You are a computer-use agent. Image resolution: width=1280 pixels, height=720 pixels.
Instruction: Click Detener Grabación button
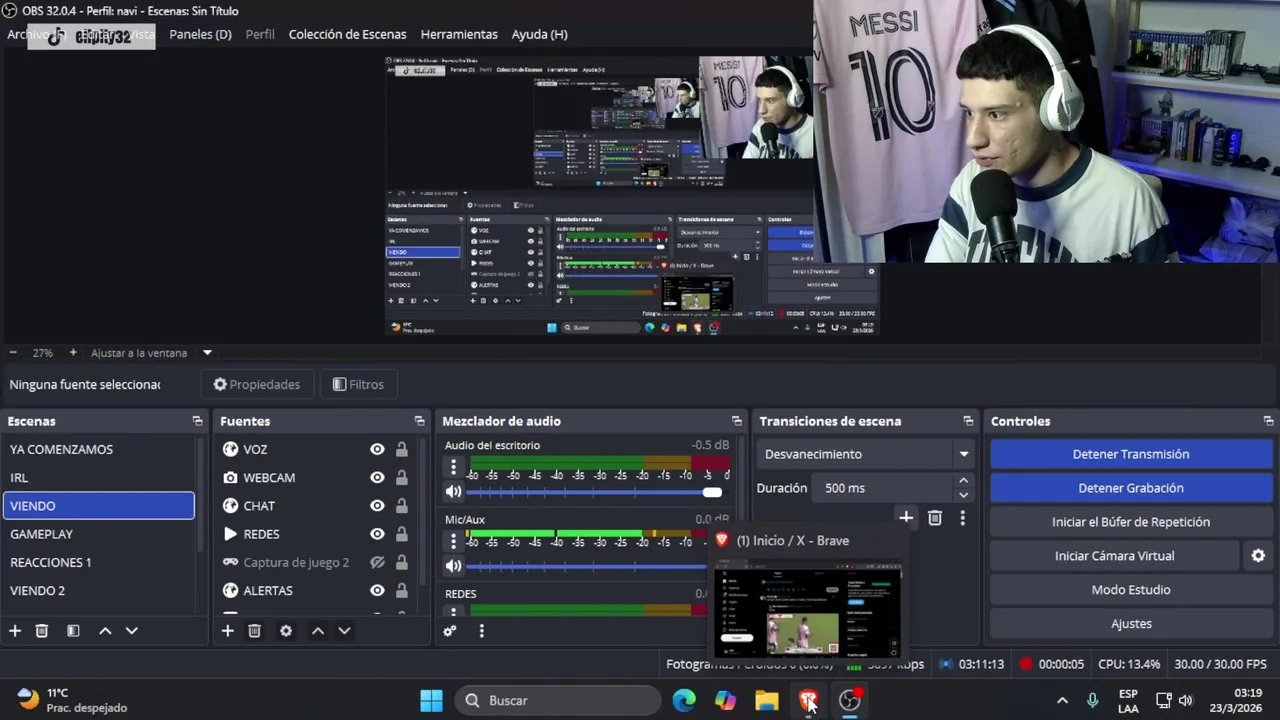1131,488
